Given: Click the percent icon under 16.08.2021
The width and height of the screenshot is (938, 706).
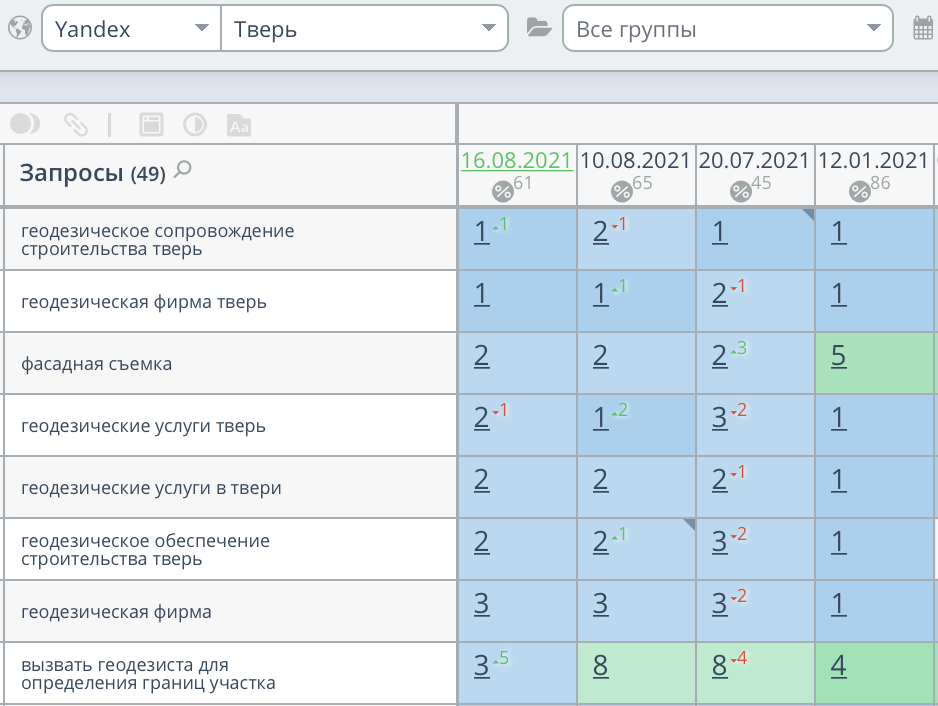Looking at the screenshot, I should (x=502, y=191).
